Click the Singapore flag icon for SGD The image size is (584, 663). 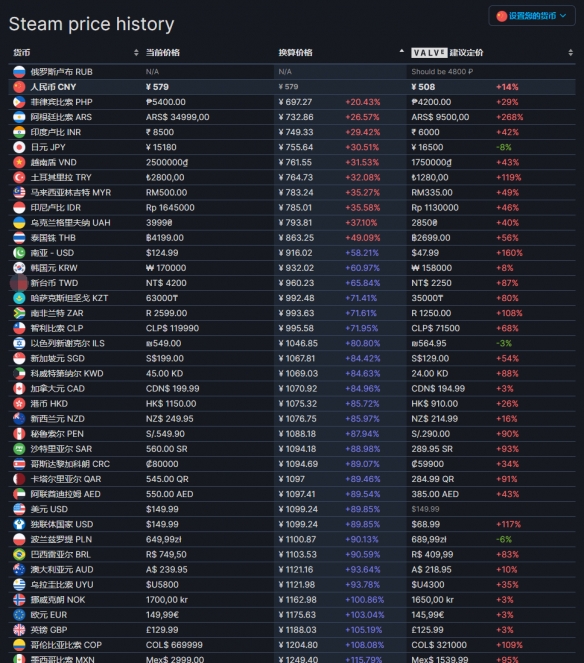tap(19, 358)
